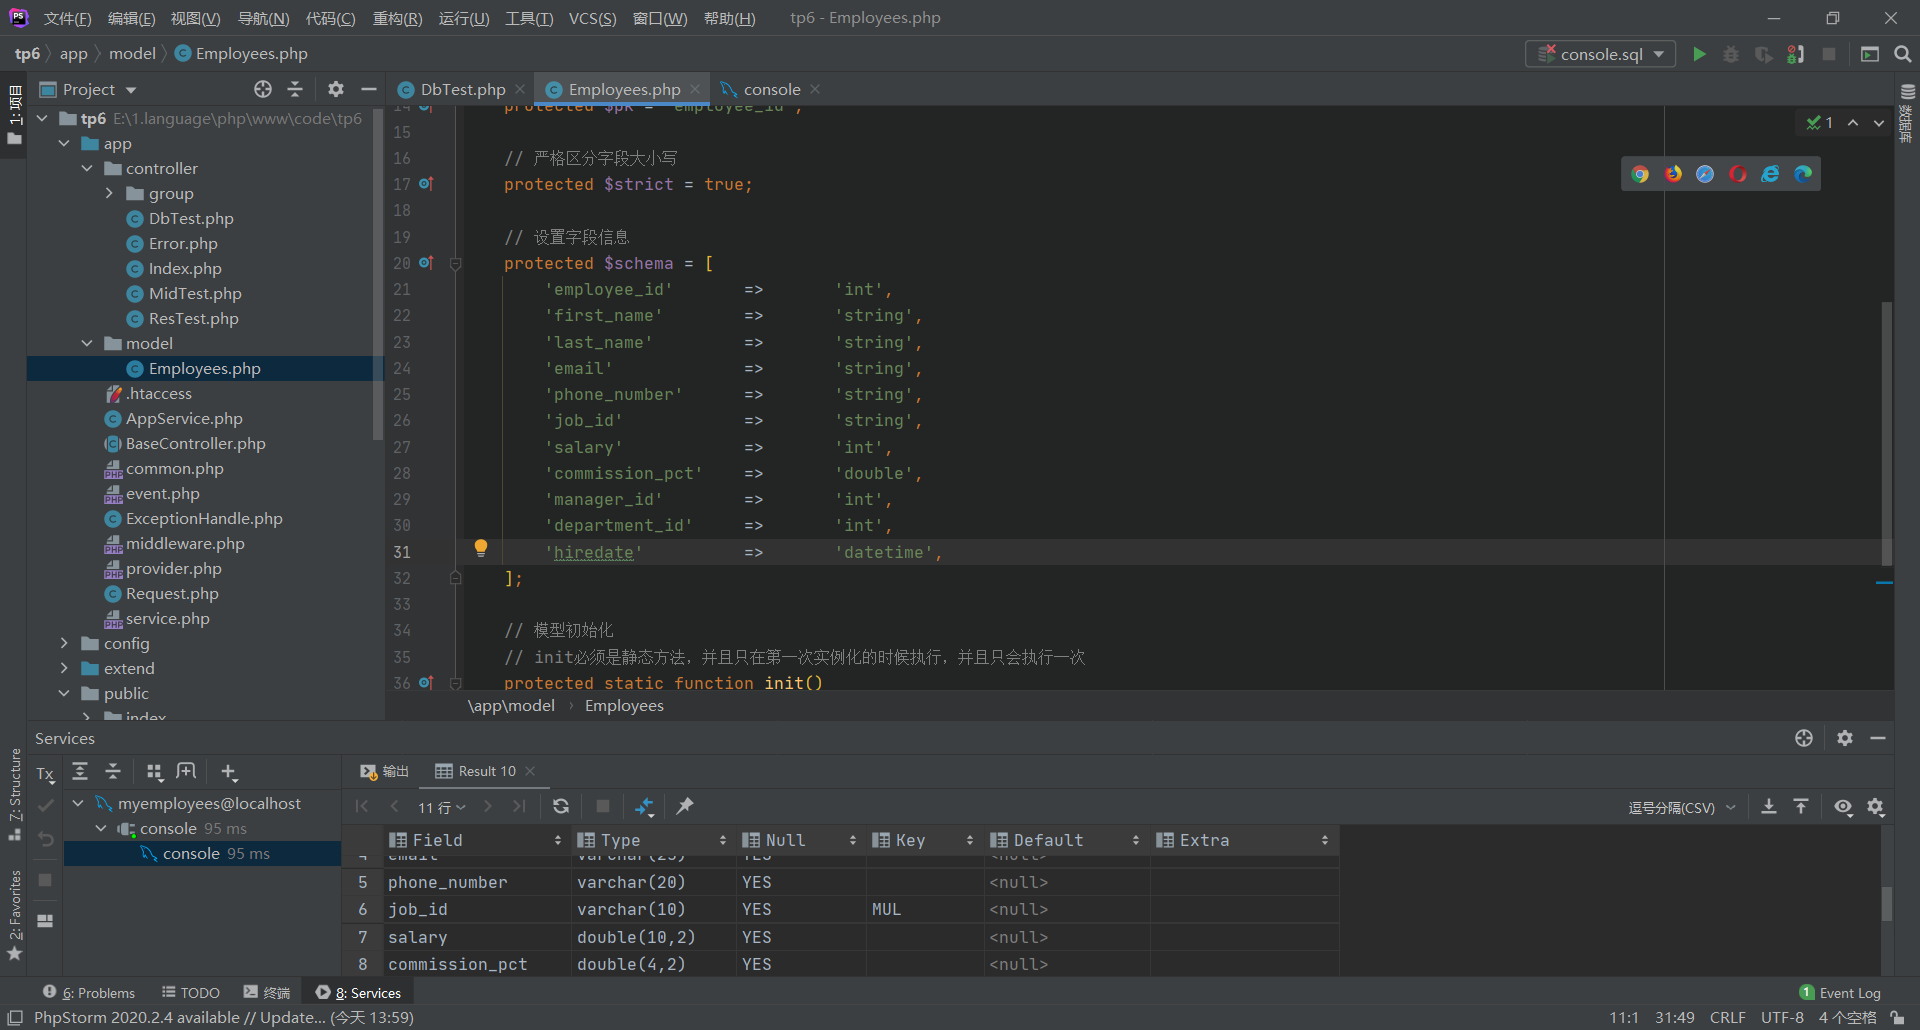
Task: Click the result table vertical scrollbar
Action: 1887,903
